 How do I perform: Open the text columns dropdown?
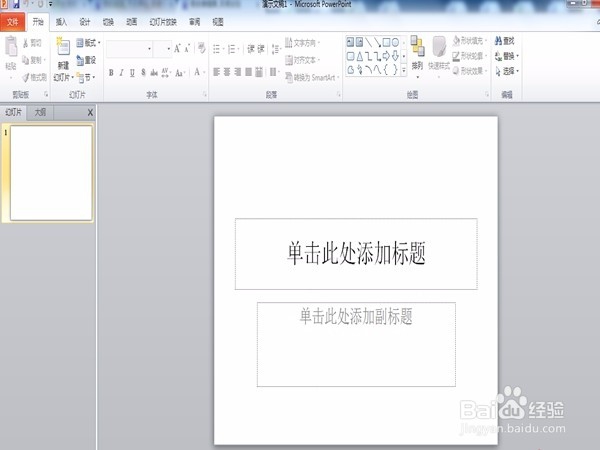pyautogui.click(x=274, y=72)
